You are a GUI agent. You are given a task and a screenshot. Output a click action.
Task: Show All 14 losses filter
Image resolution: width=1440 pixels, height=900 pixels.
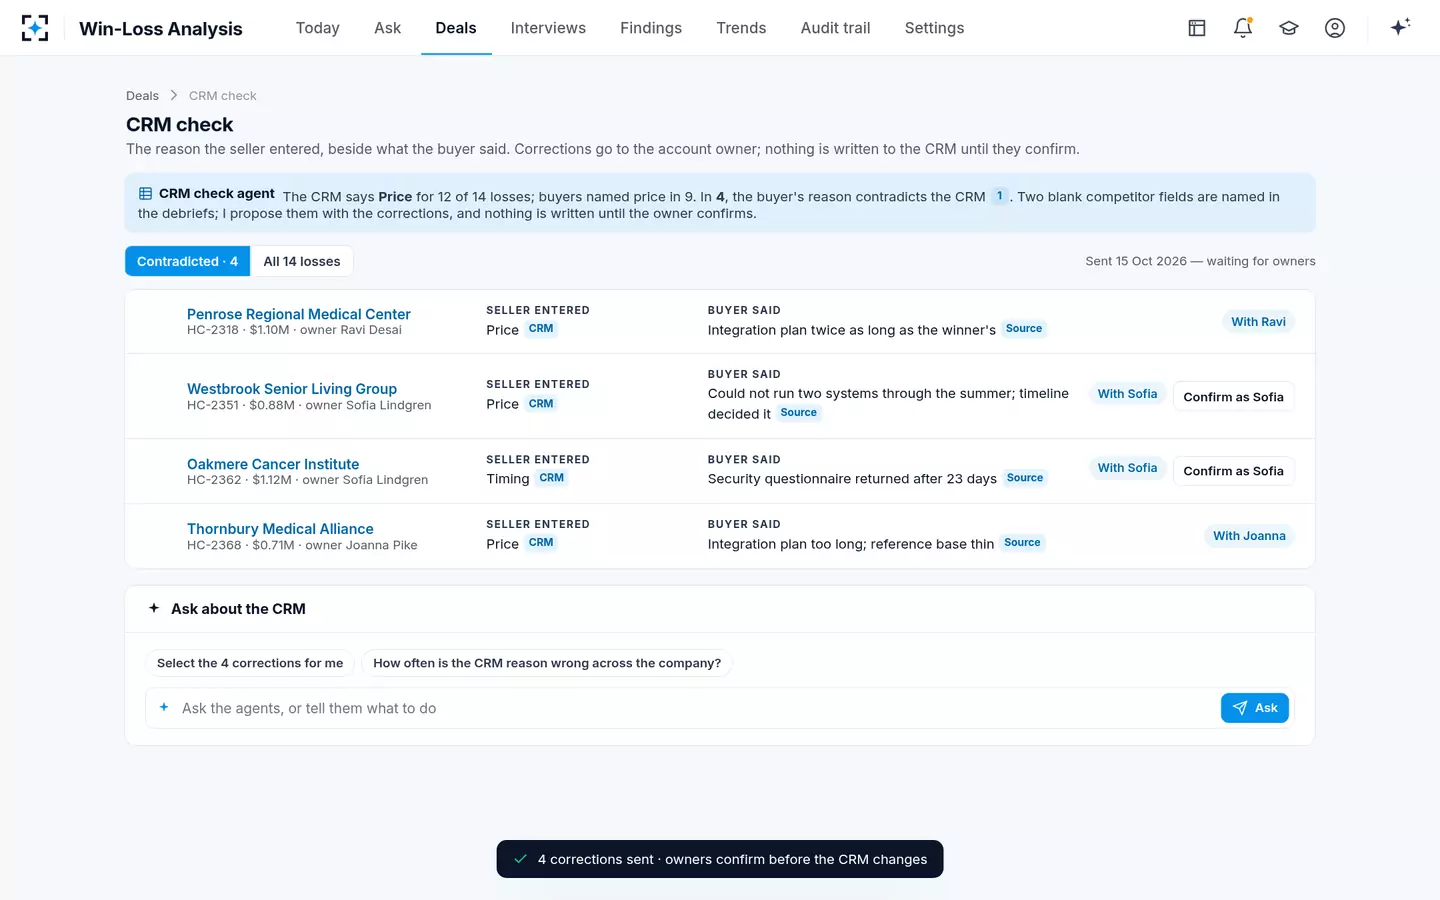[302, 261]
